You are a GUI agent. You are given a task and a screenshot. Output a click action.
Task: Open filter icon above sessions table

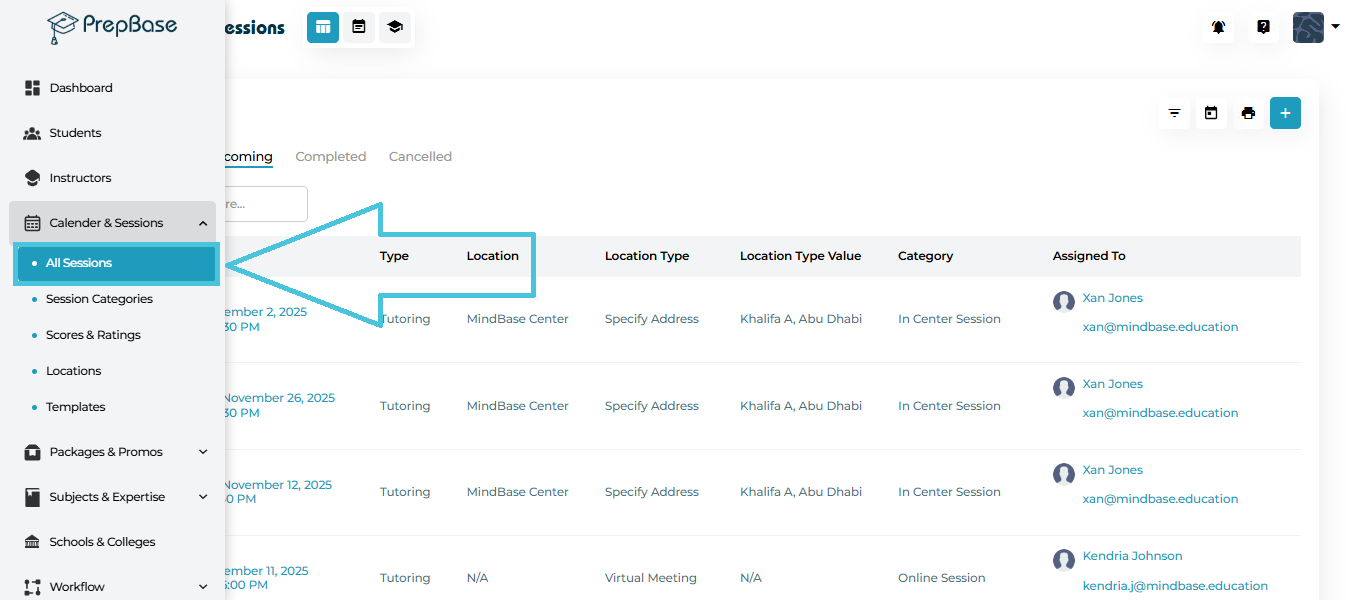(1175, 113)
